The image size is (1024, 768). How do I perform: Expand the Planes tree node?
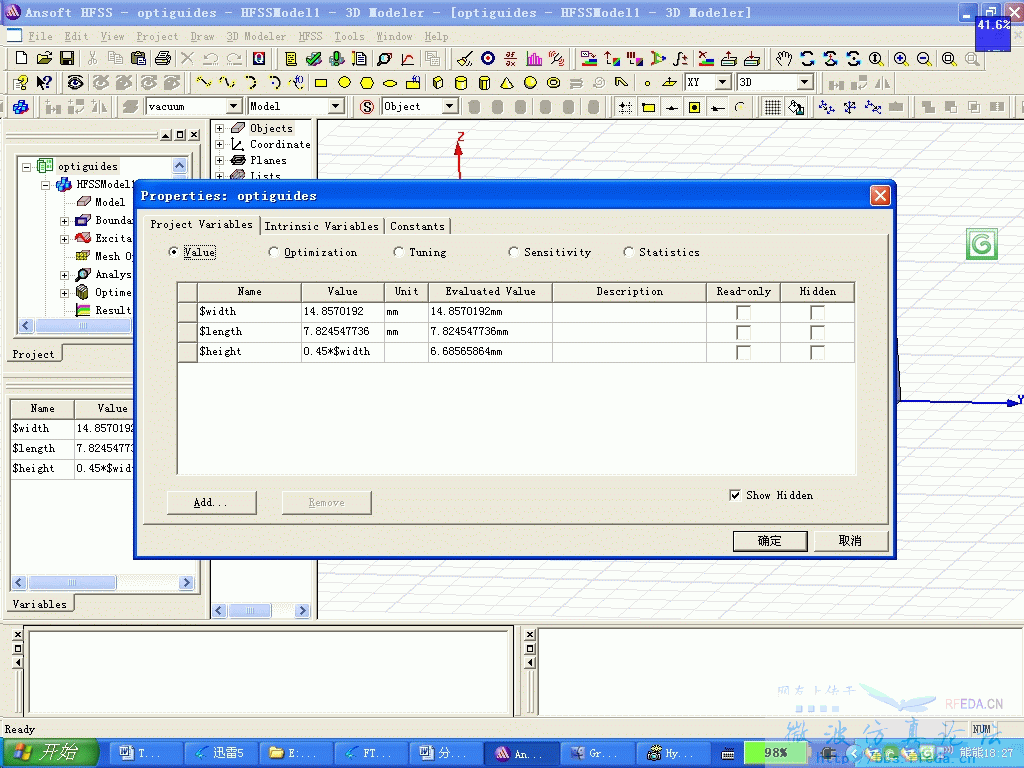tap(220, 161)
